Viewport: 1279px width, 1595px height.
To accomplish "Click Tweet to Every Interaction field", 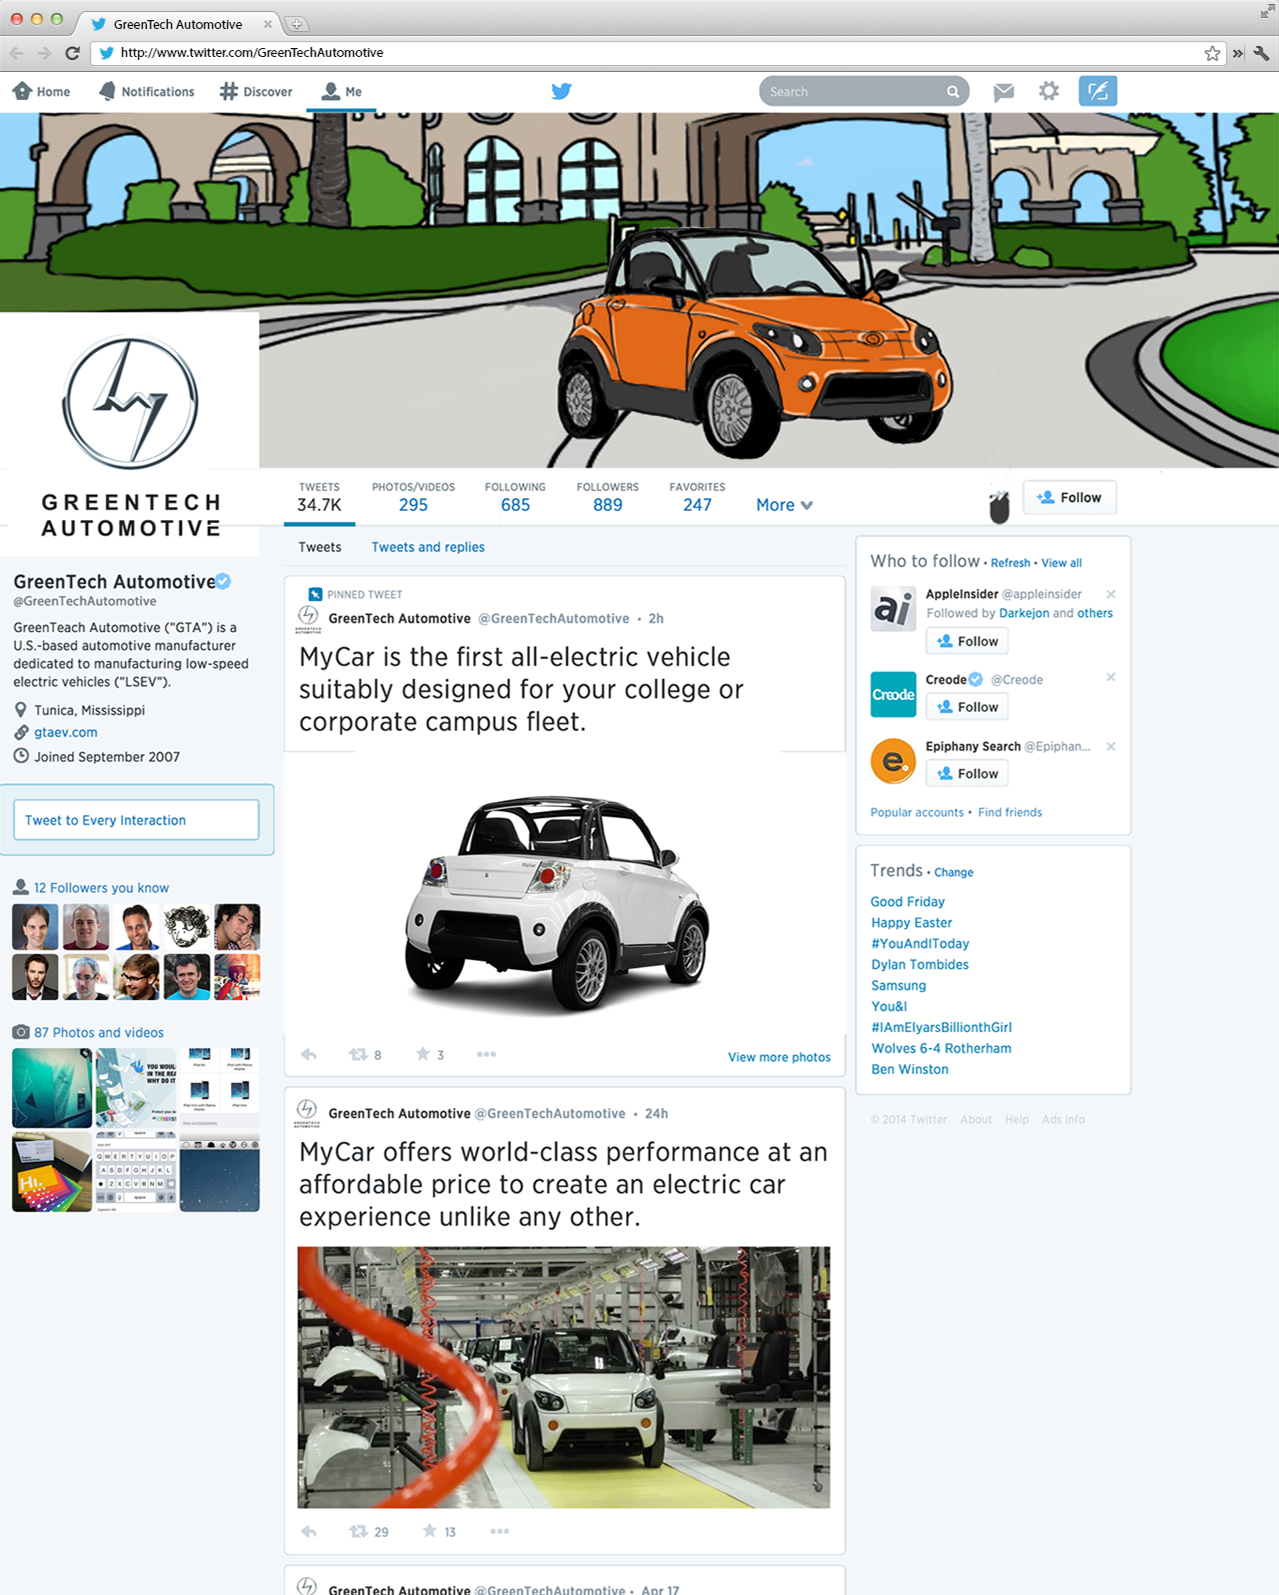I will 136,820.
